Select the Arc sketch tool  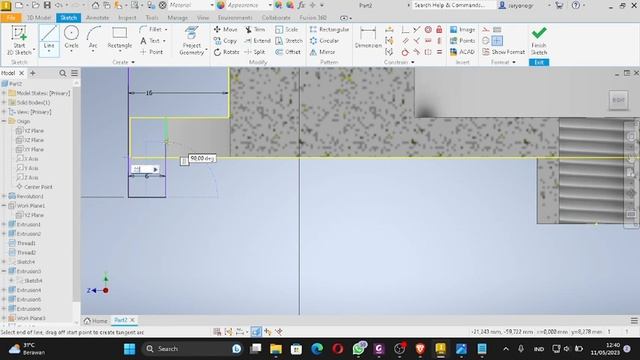pyautogui.click(x=93, y=38)
